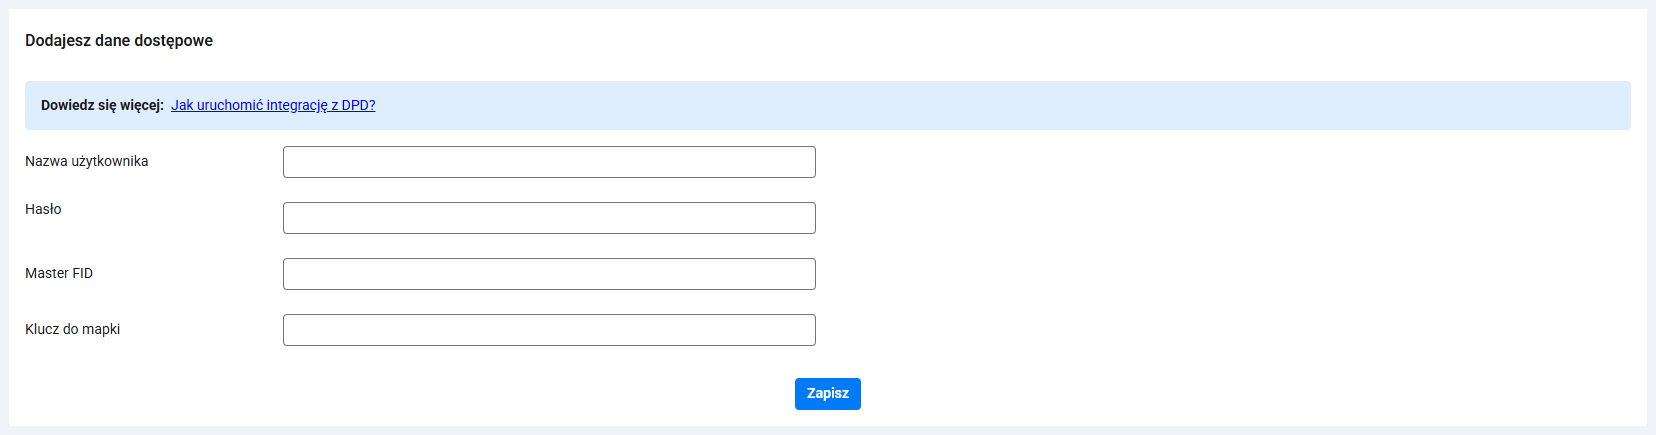
Task: Open the 'Jak uruchomić integrację z DPD?' link
Action: (273, 105)
